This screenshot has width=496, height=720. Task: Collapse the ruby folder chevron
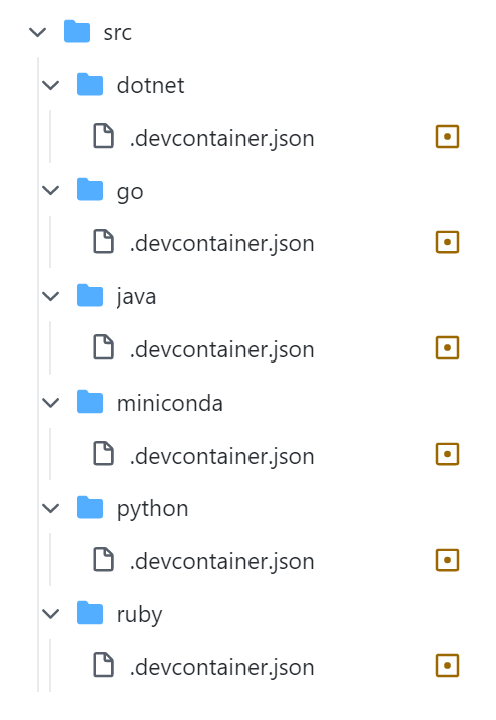(51, 614)
